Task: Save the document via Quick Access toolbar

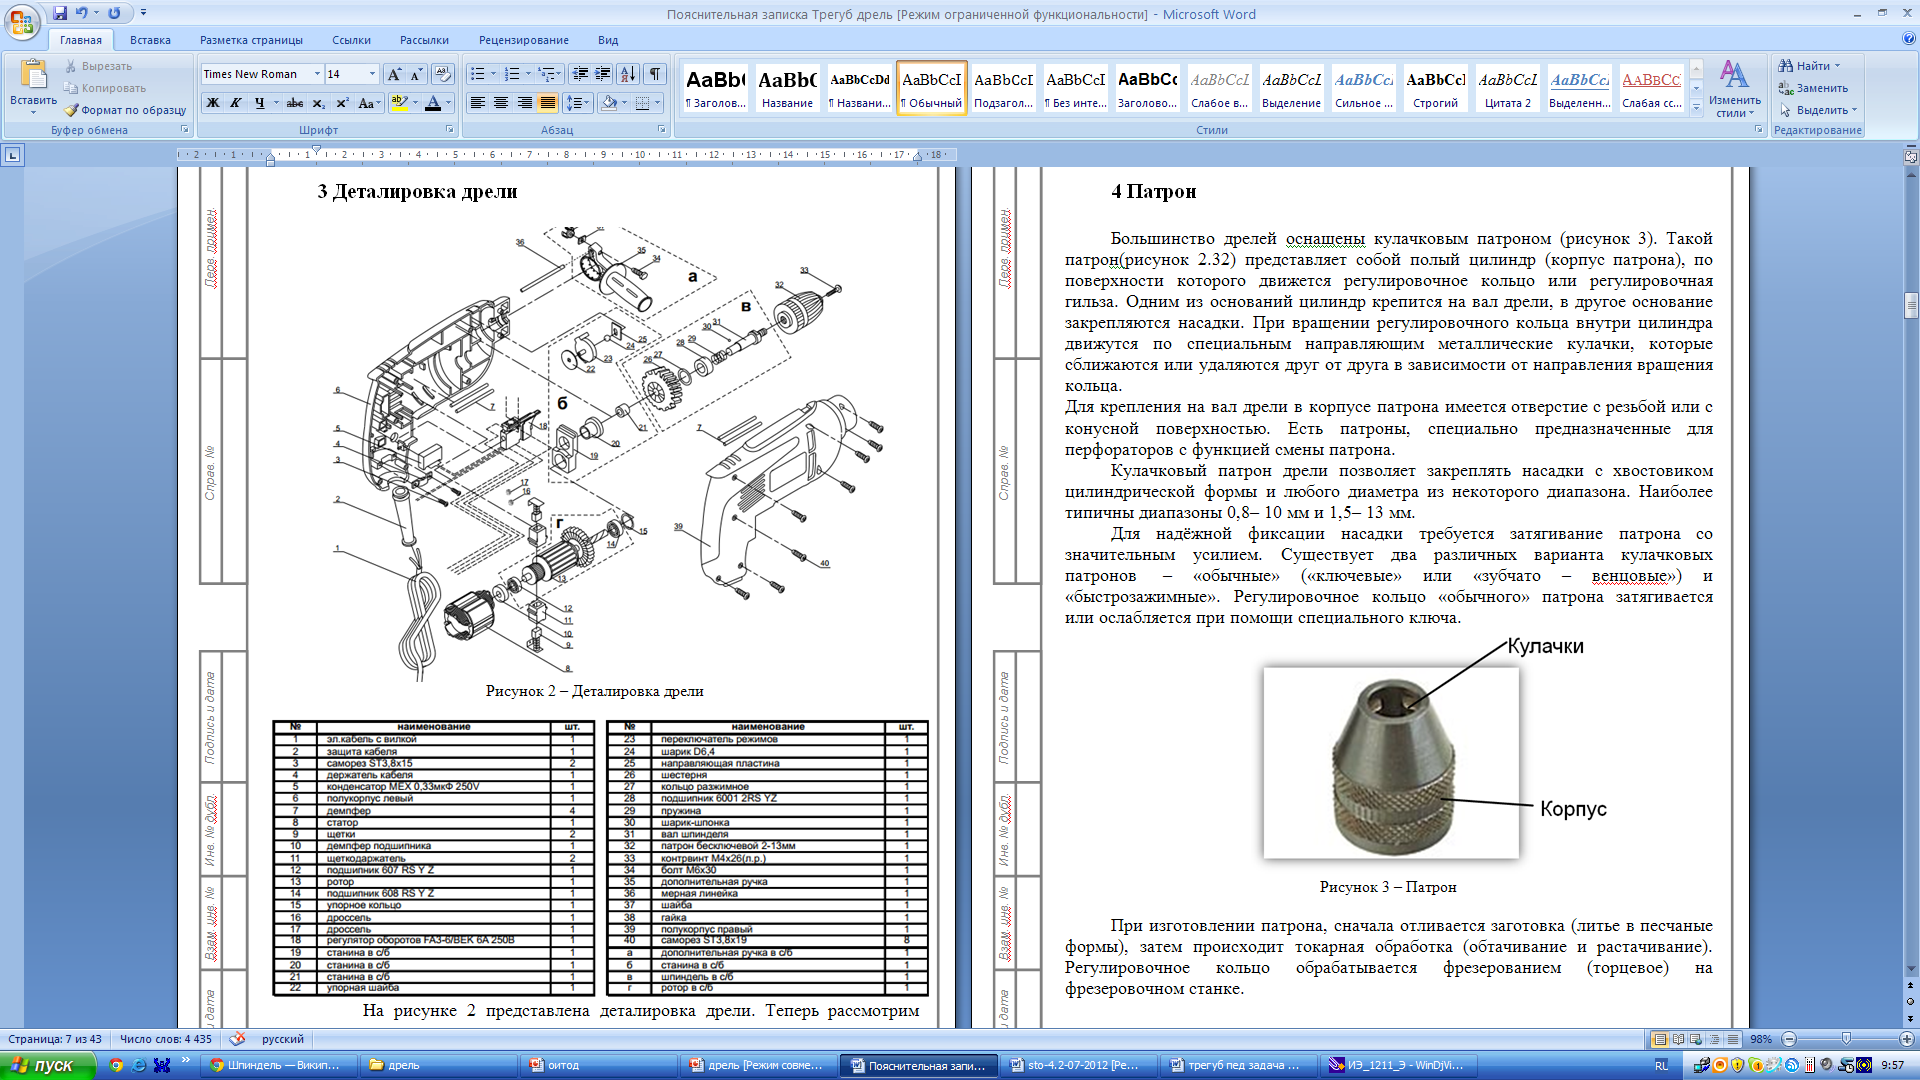Action: click(x=60, y=13)
